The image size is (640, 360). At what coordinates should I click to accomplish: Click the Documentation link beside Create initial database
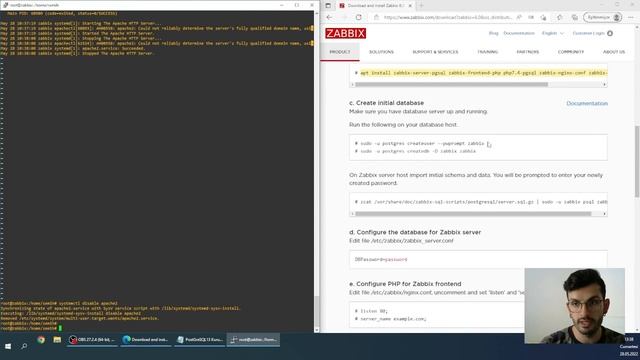click(x=587, y=103)
